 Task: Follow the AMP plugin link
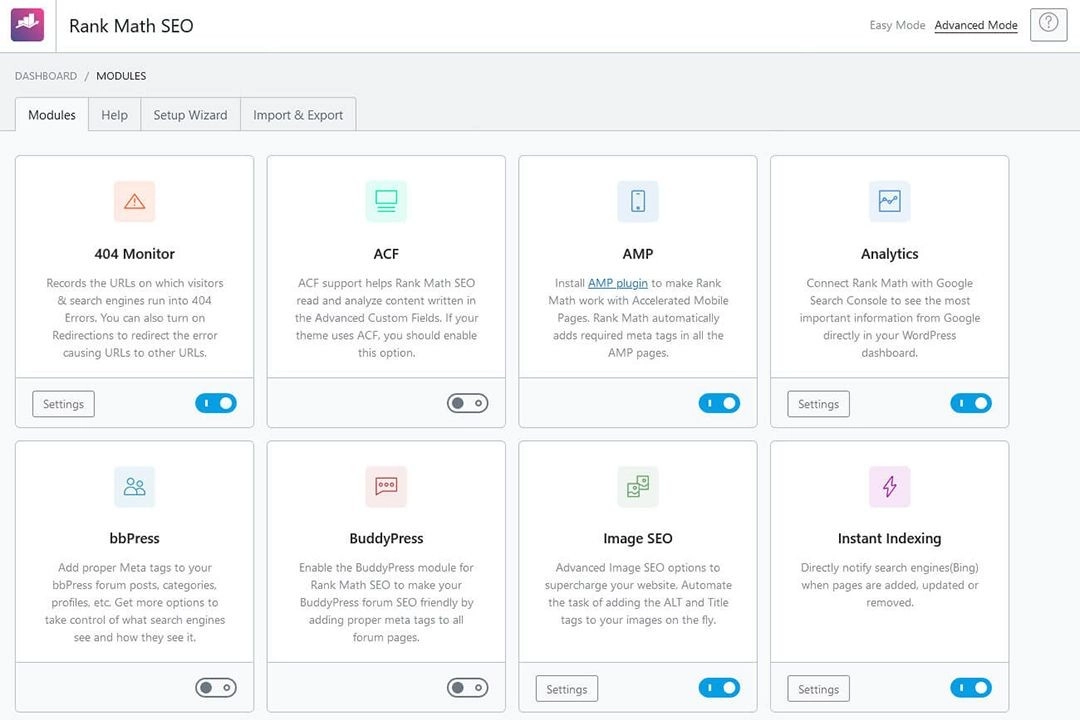617,283
